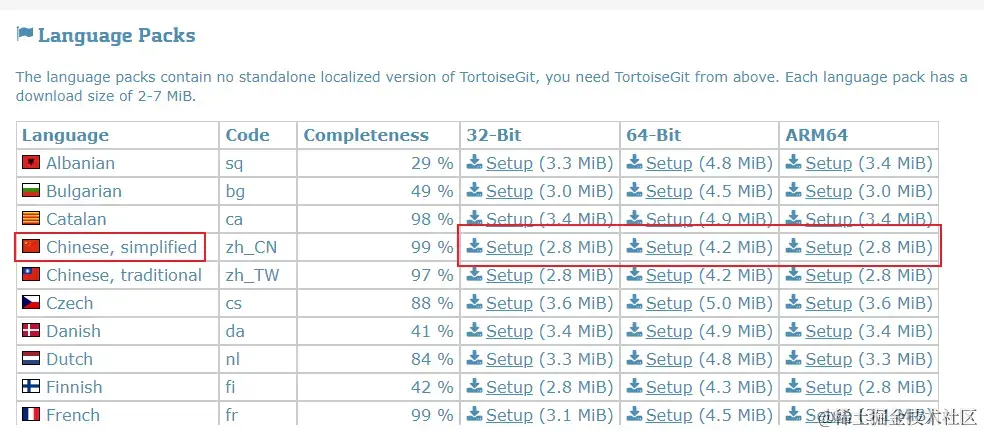
Task: Click the Language Packs heading flag icon
Action: (x=24, y=34)
